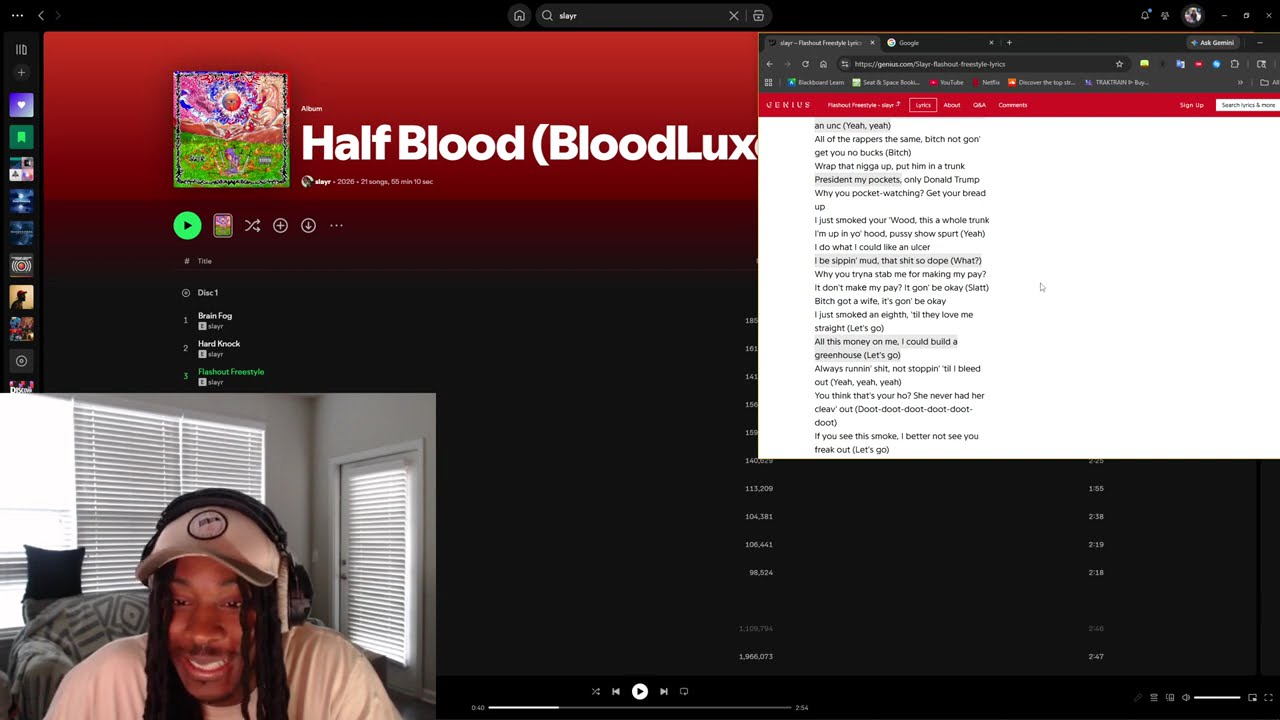Click Sign Up on Genius
This screenshot has height=720, width=1280.
[1191, 105]
